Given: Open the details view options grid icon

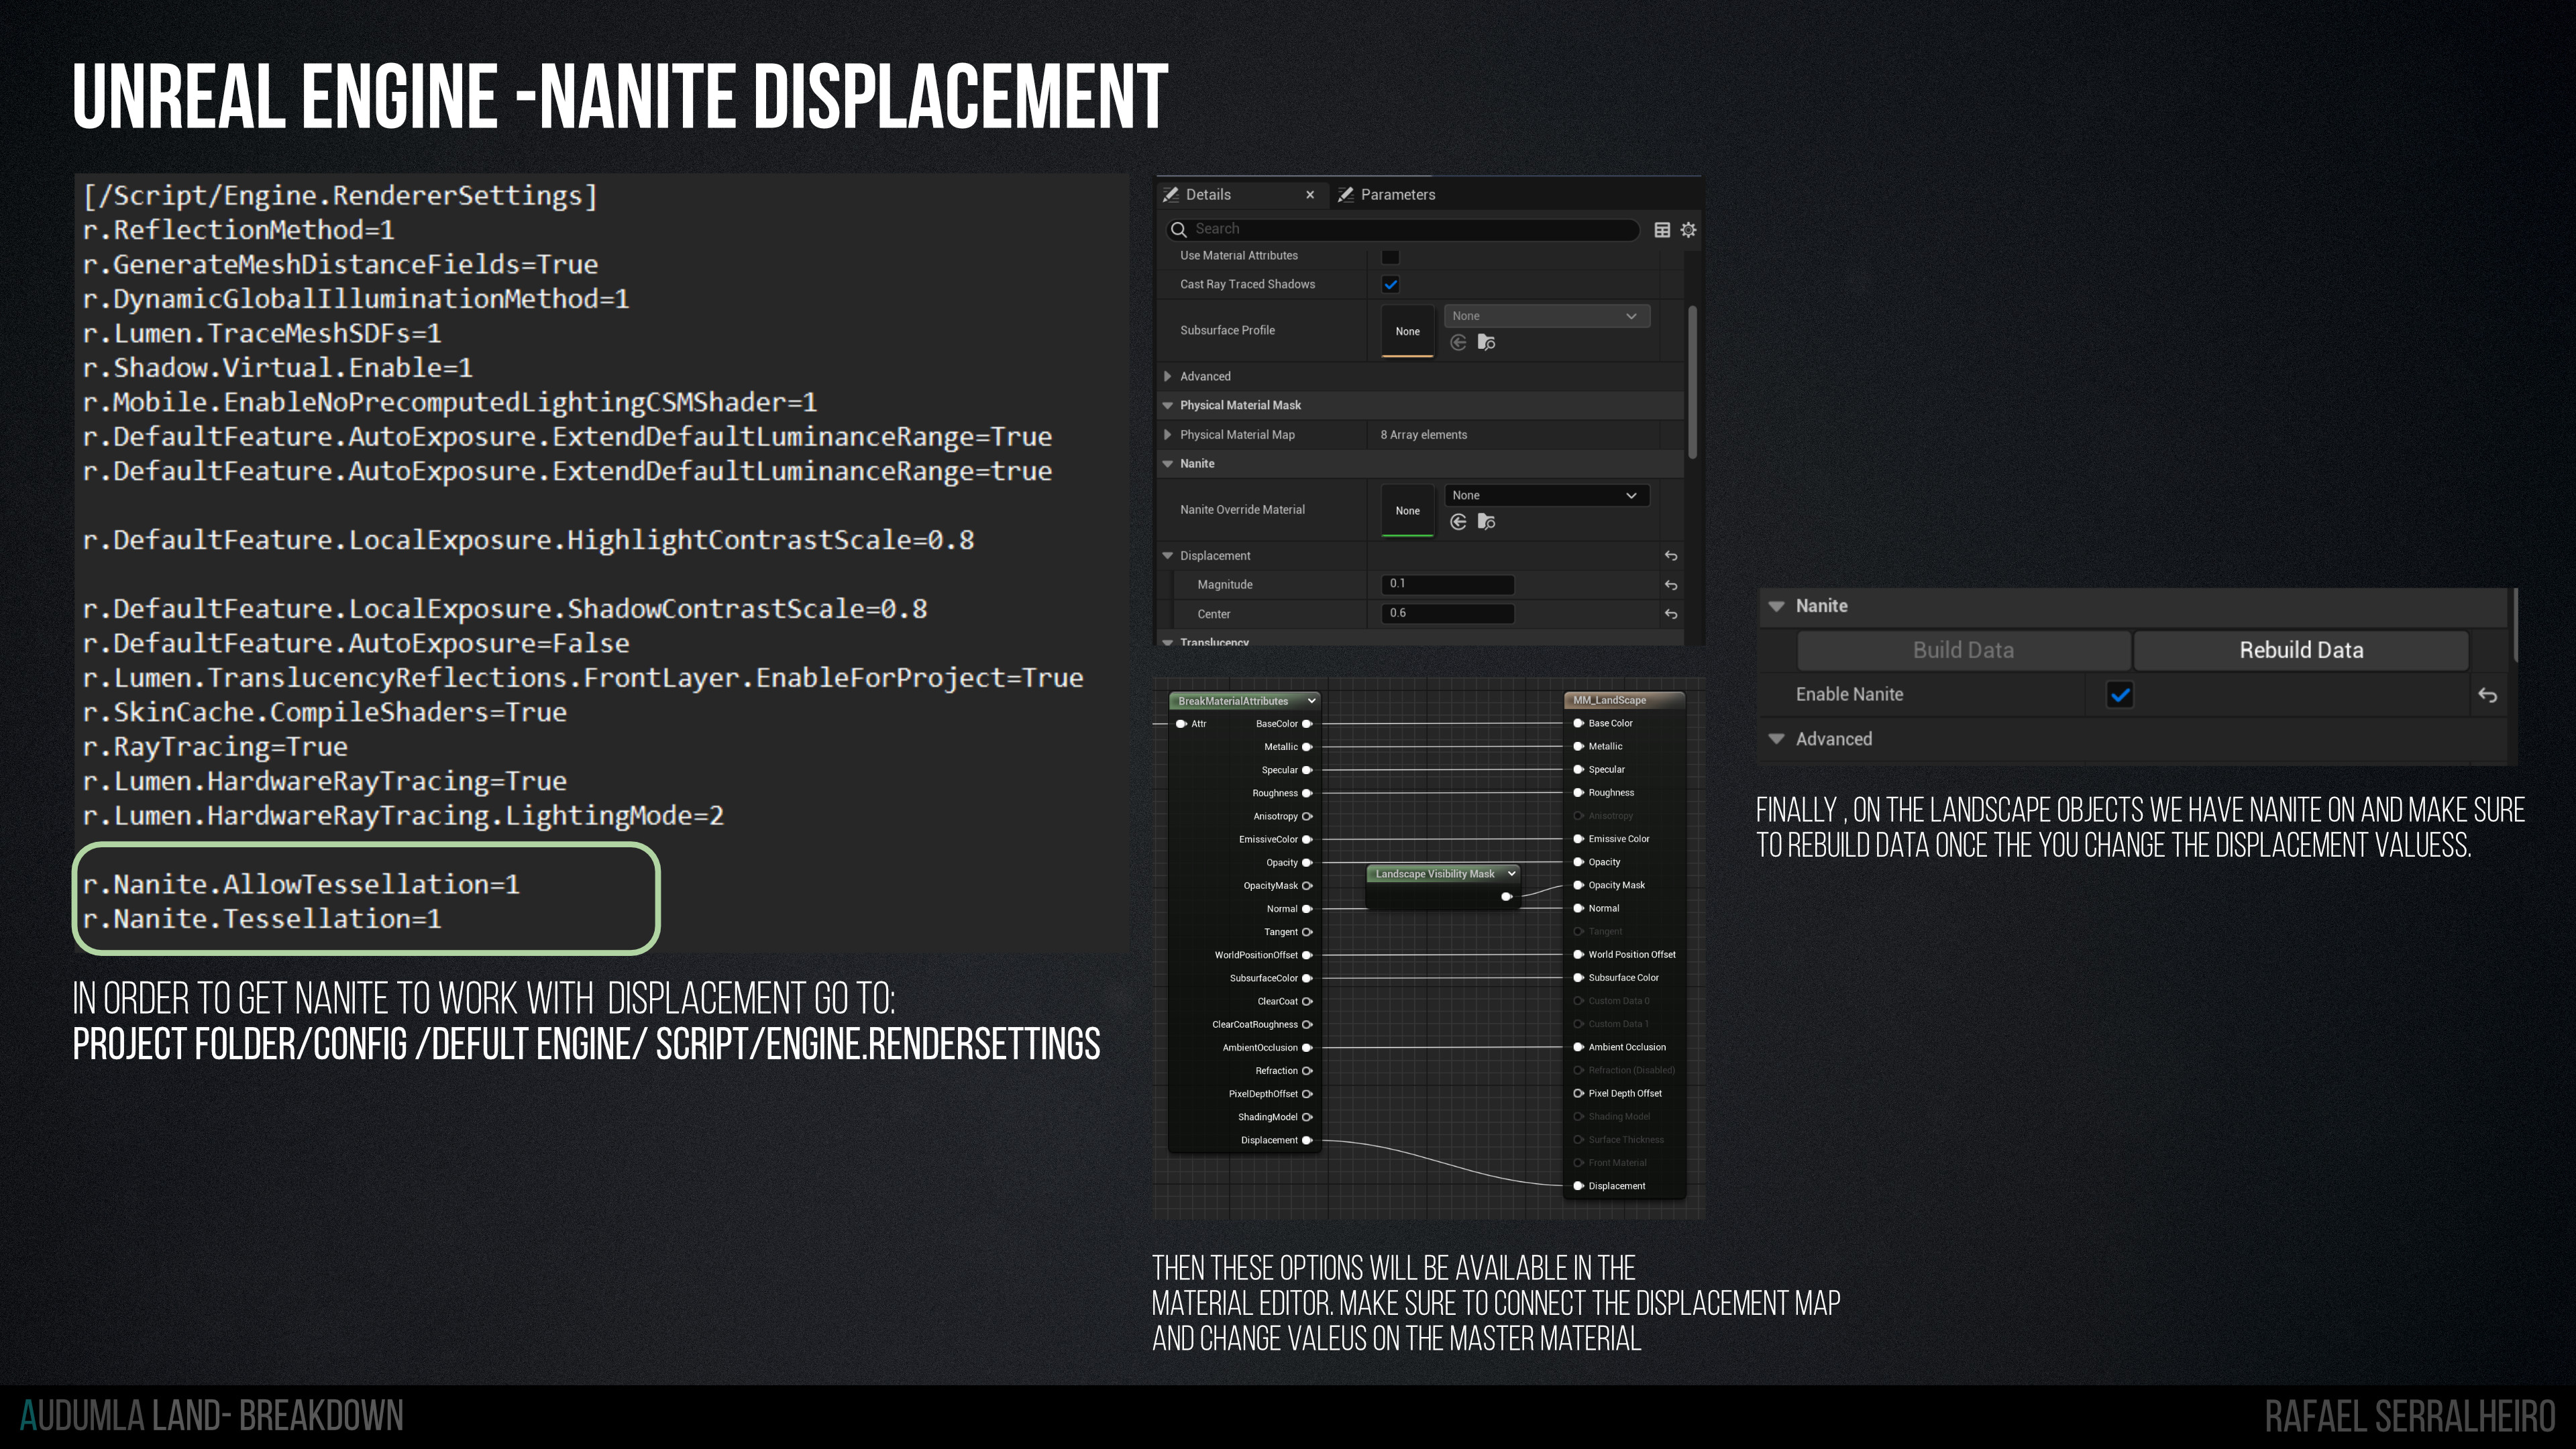Looking at the screenshot, I should coord(1662,230).
